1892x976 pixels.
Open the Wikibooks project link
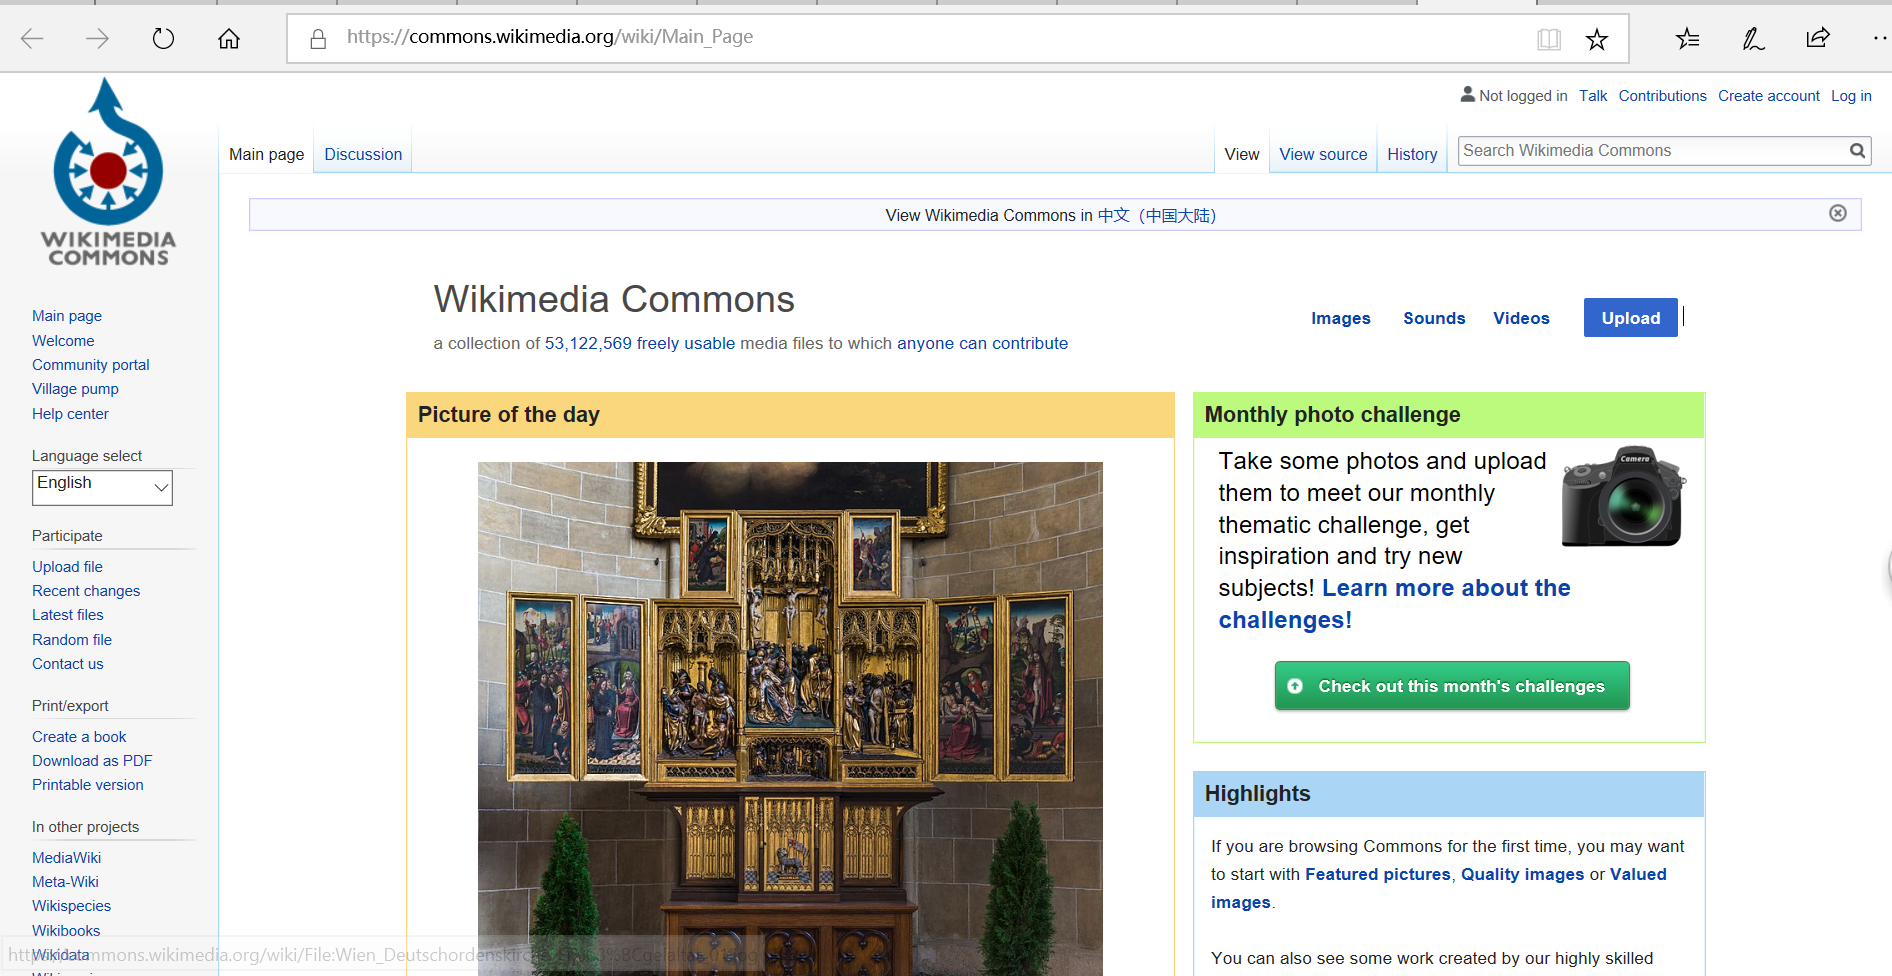coord(66,931)
